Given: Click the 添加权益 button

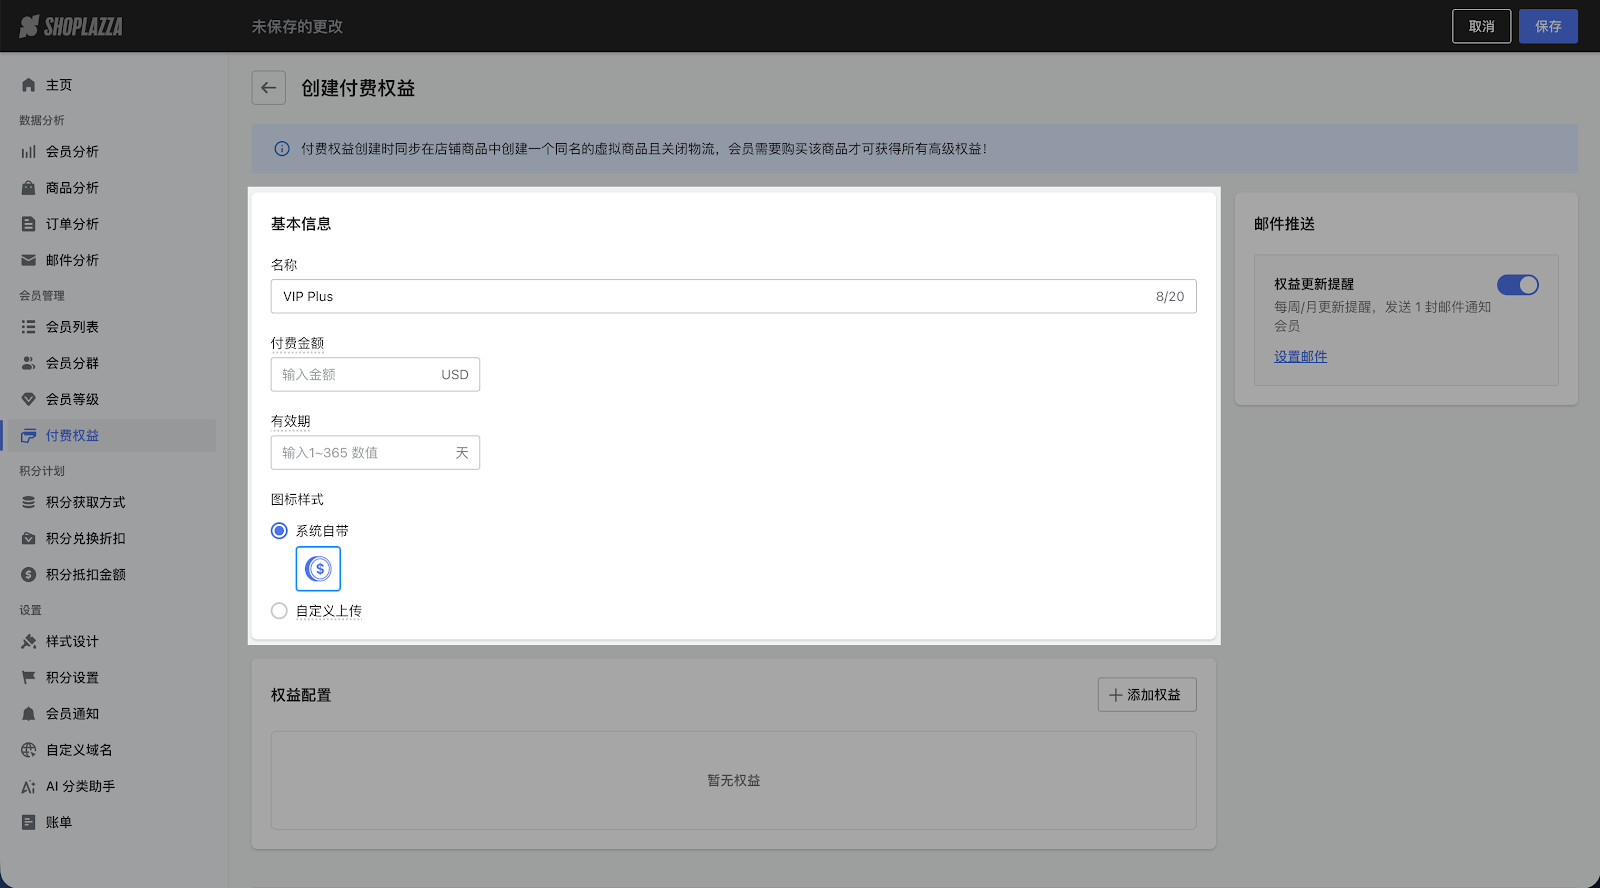Looking at the screenshot, I should coord(1146,695).
